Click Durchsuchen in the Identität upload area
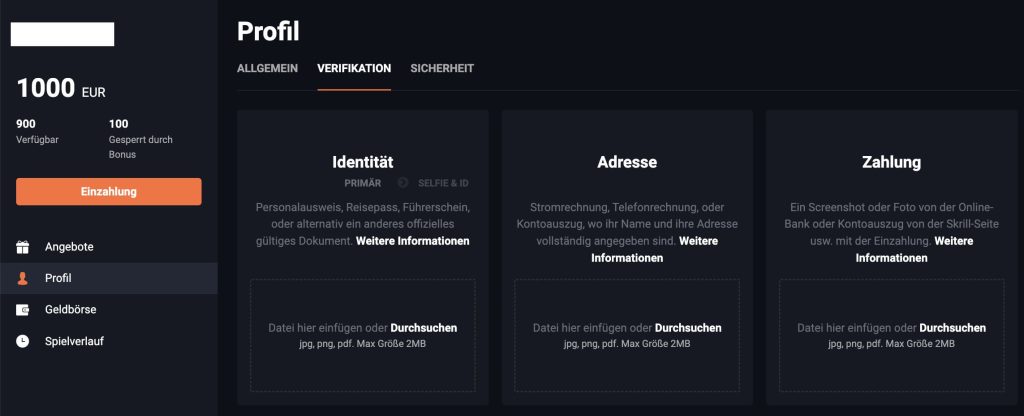Image resolution: width=1024 pixels, height=416 pixels. pyautogui.click(x=424, y=328)
